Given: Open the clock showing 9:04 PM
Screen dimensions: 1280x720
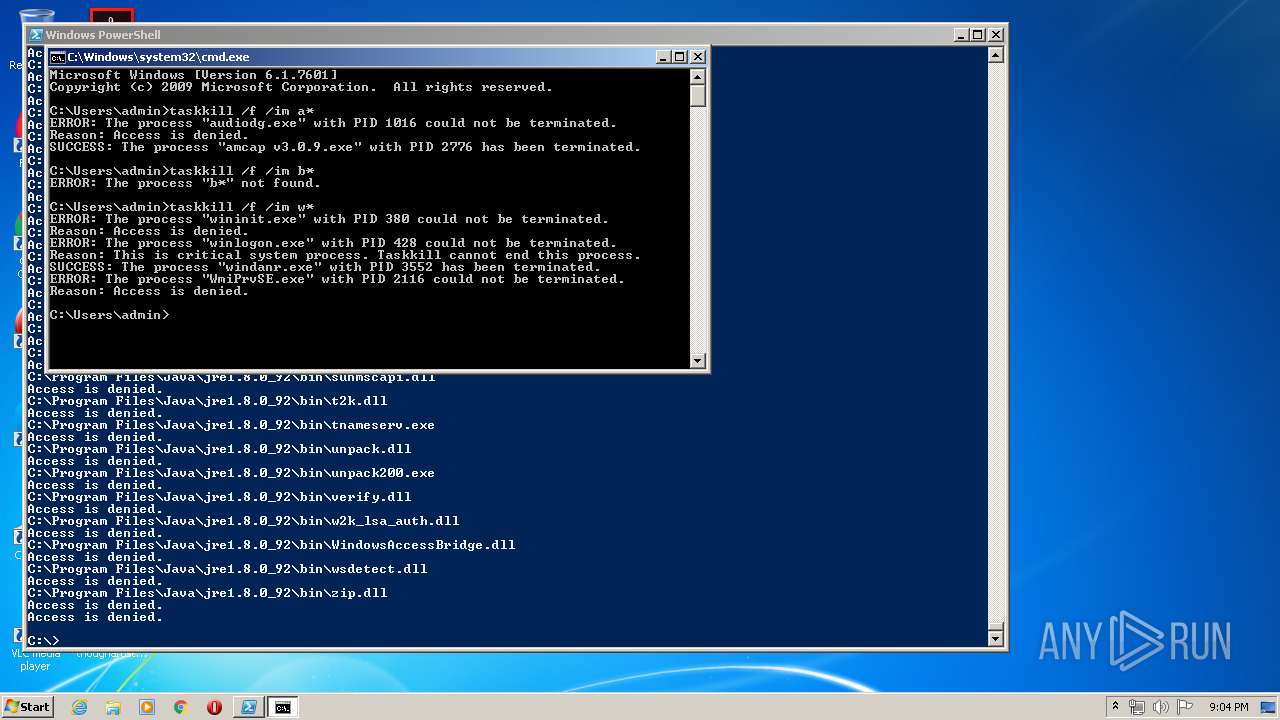Looking at the screenshot, I should tap(1228, 707).
